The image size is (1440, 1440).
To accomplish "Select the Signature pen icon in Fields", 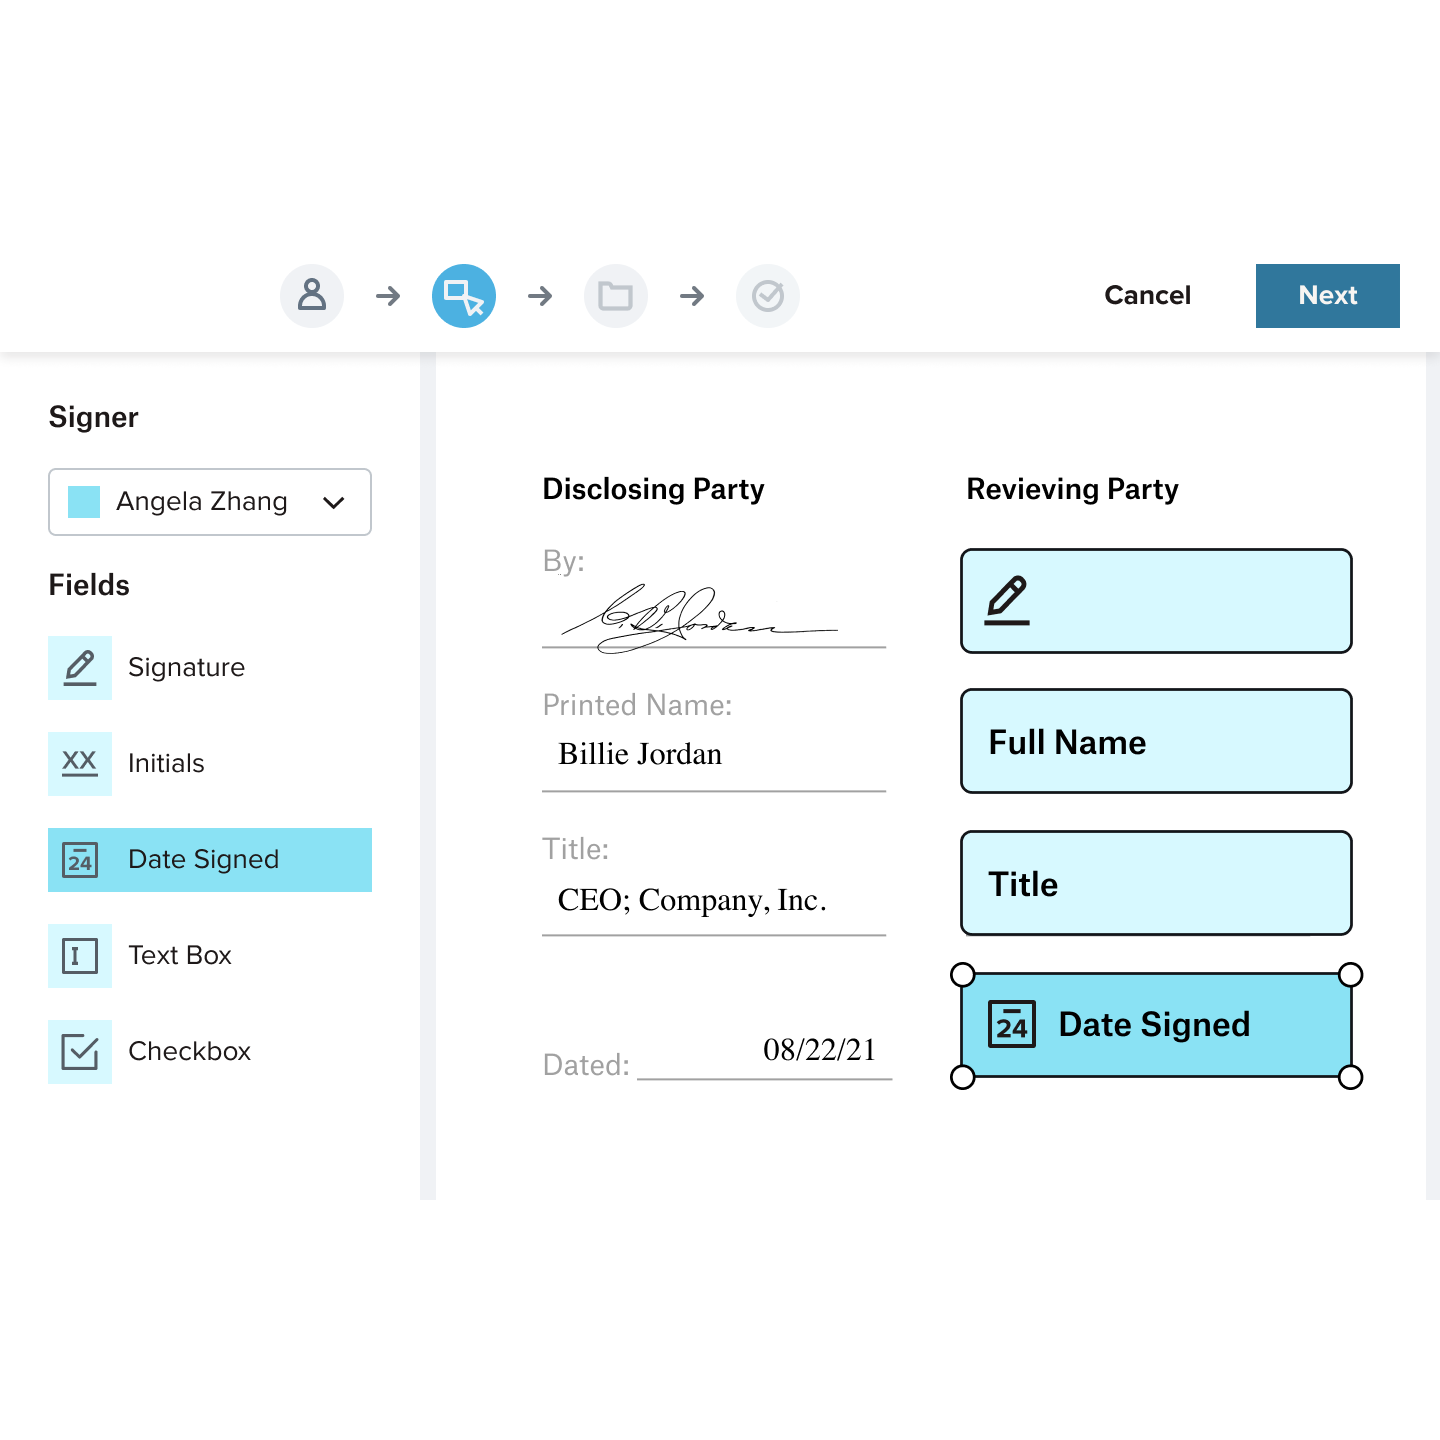I will click(80, 668).
